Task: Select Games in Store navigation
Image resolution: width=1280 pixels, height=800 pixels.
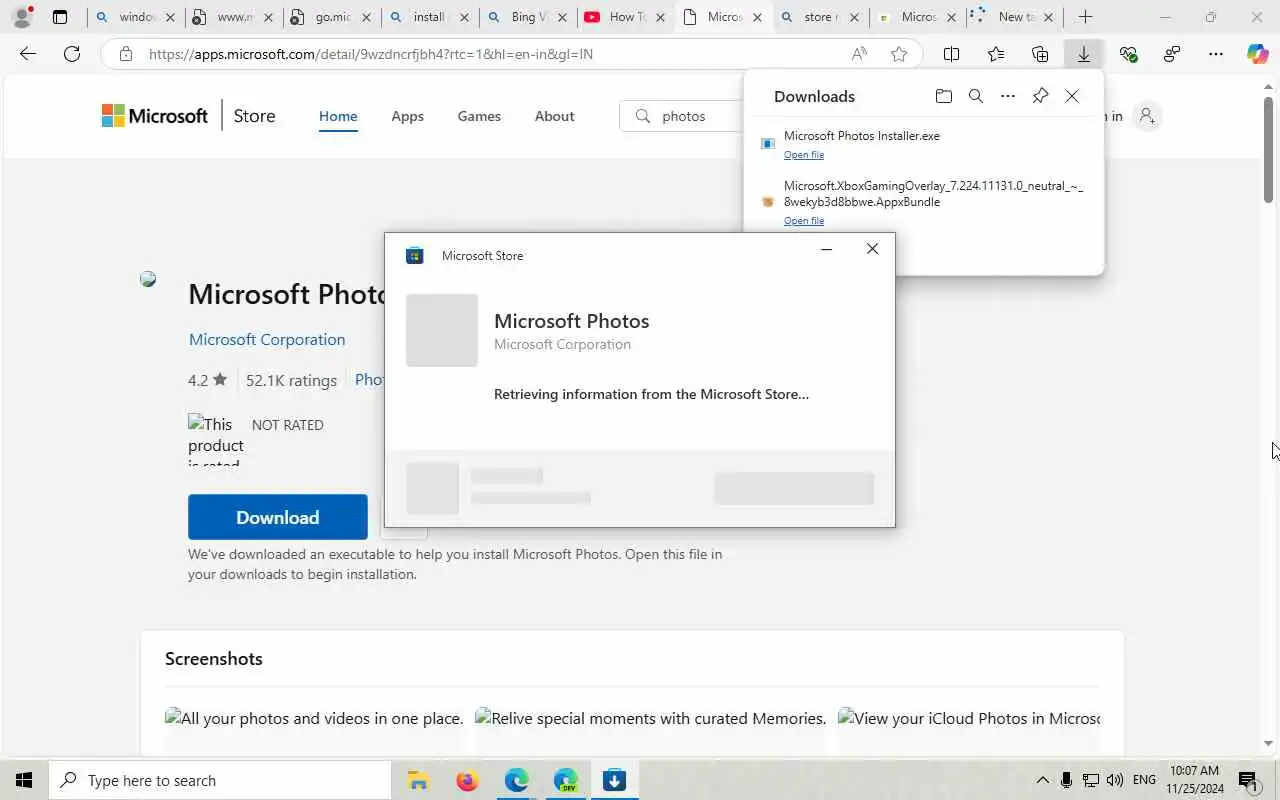Action: [x=479, y=116]
